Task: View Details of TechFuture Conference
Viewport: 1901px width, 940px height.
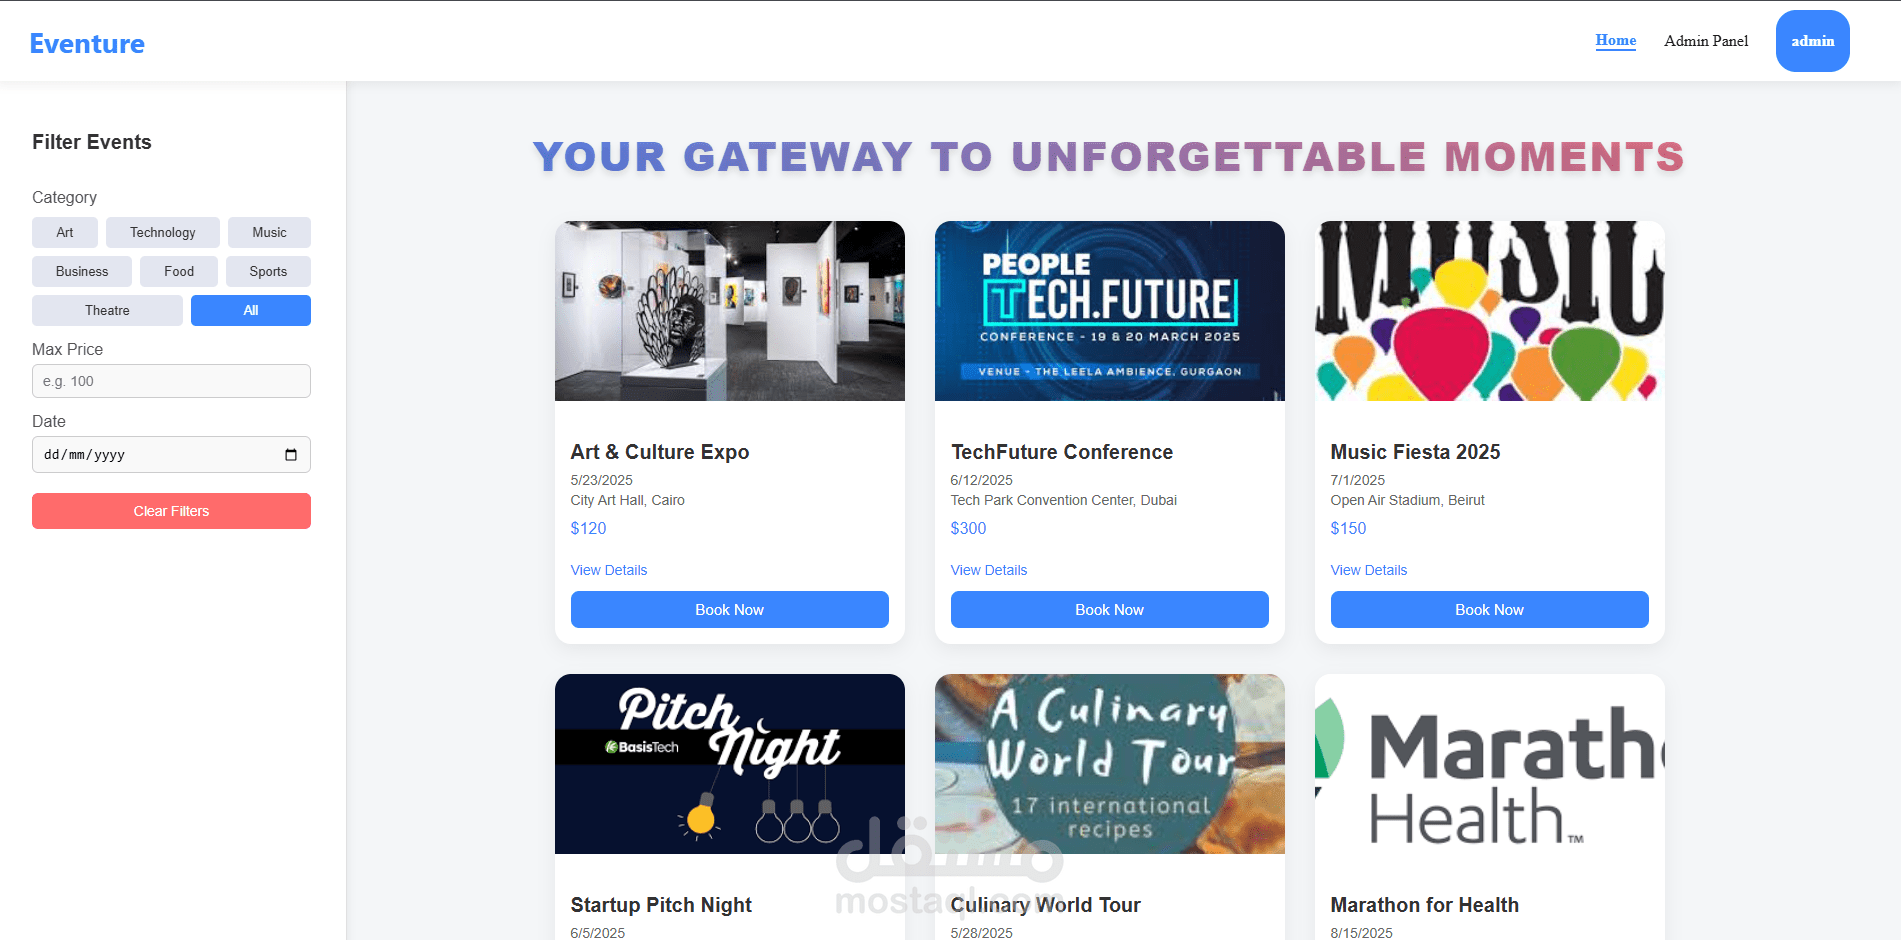Action: [x=988, y=570]
